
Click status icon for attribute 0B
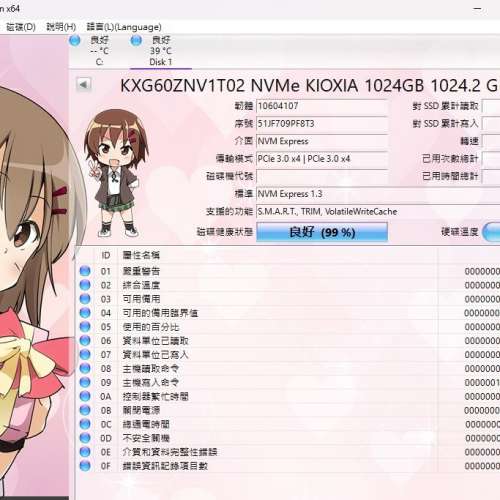click(x=85, y=410)
